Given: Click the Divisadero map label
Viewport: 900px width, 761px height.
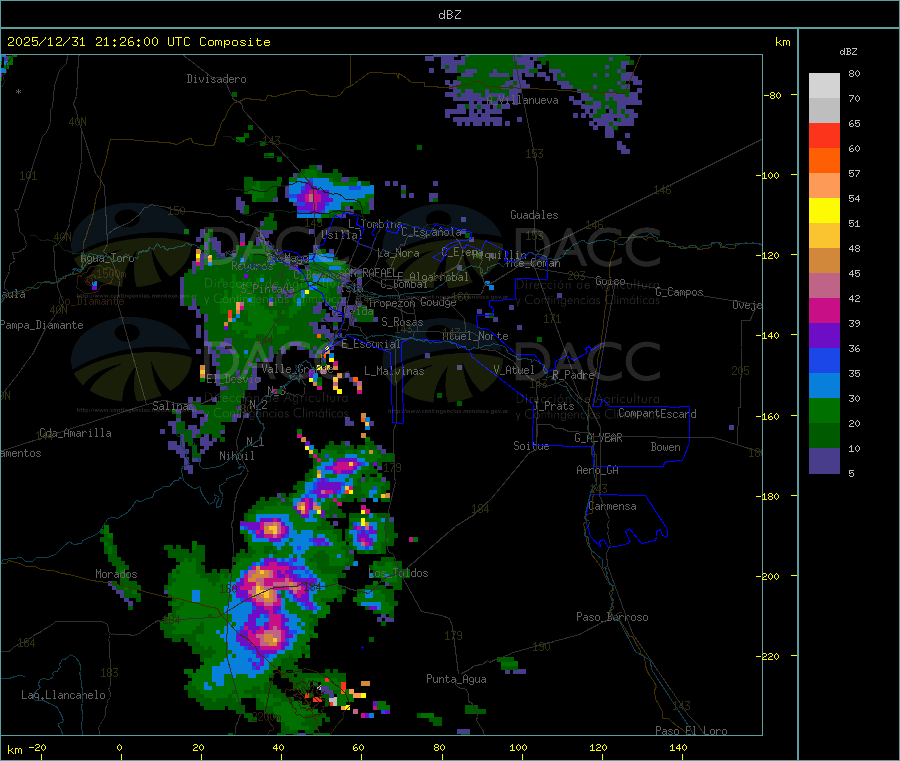Looking at the screenshot, I should [x=216, y=79].
